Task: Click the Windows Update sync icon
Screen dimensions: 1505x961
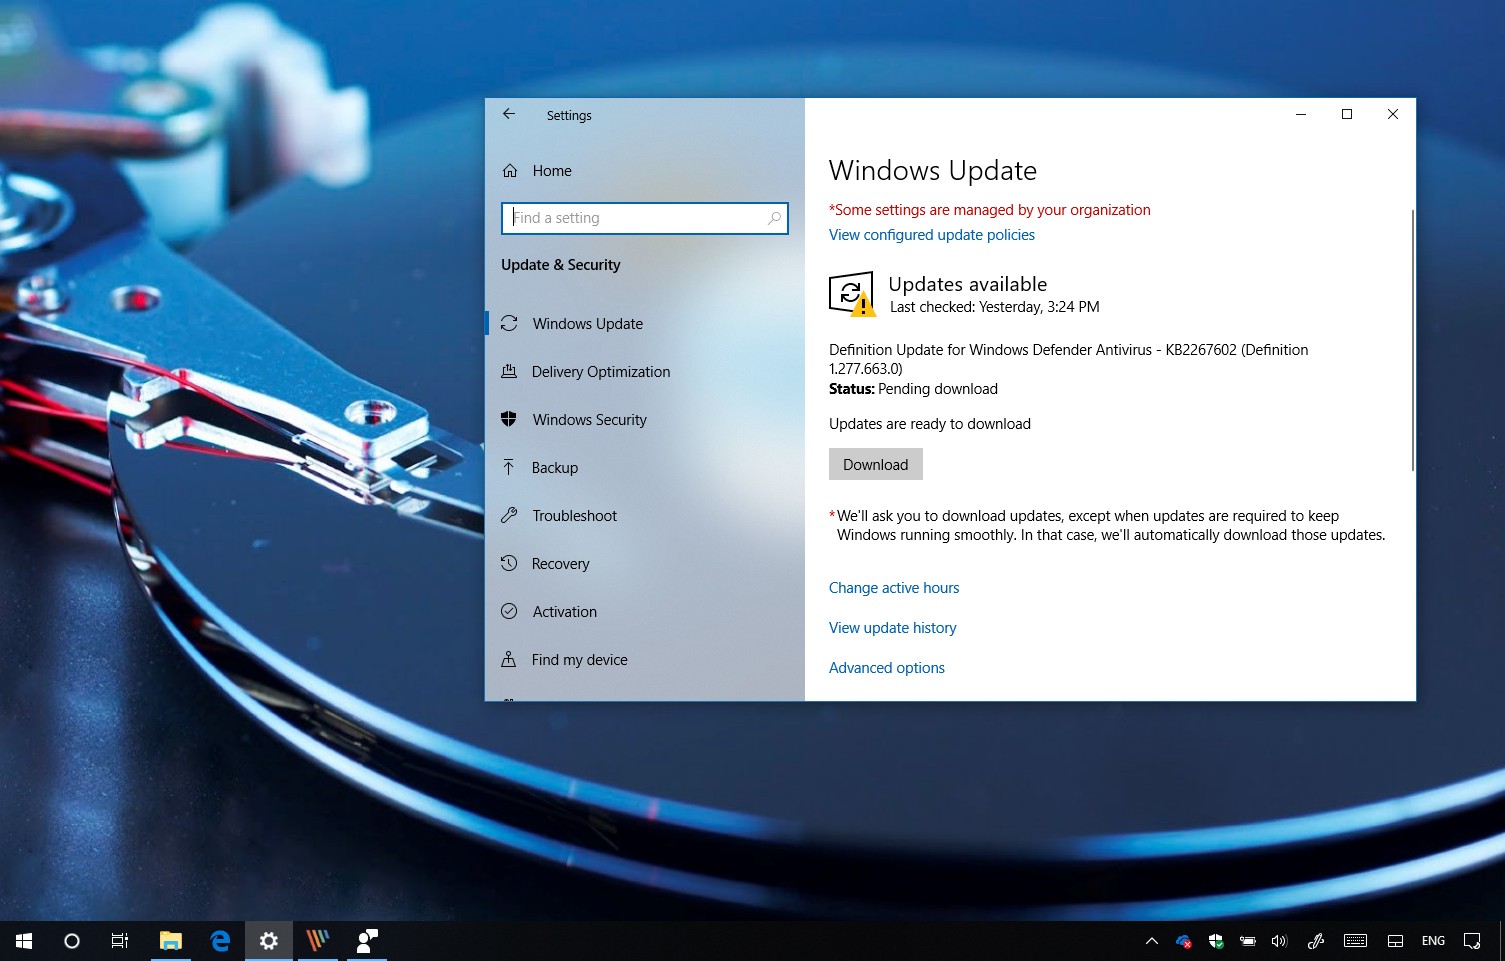Action: pyautogui.click(x=509, y=323)
